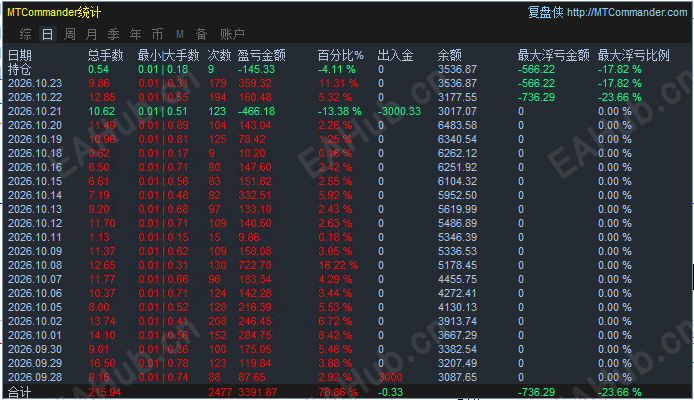Select the 2026.10.22 date row
The image size is (694, 400).
pyautogui.click(x=35, y=97)
